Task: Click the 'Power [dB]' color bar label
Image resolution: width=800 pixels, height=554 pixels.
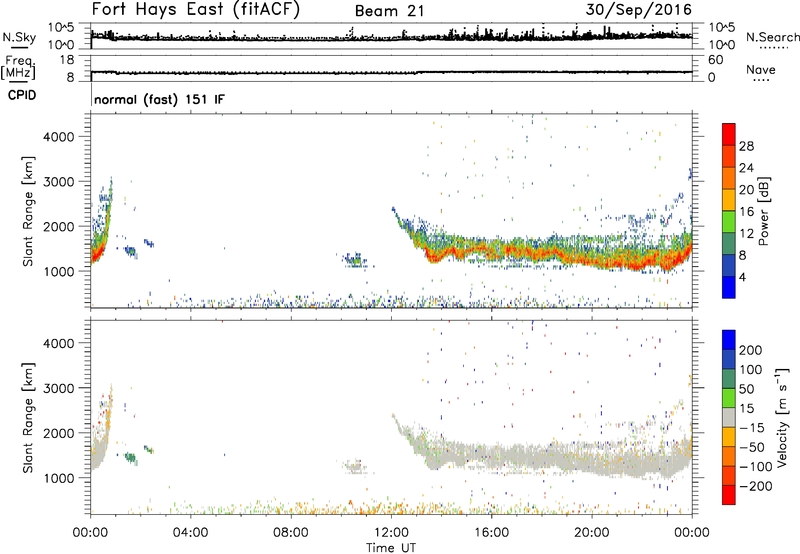Action: tap(763, 211)
